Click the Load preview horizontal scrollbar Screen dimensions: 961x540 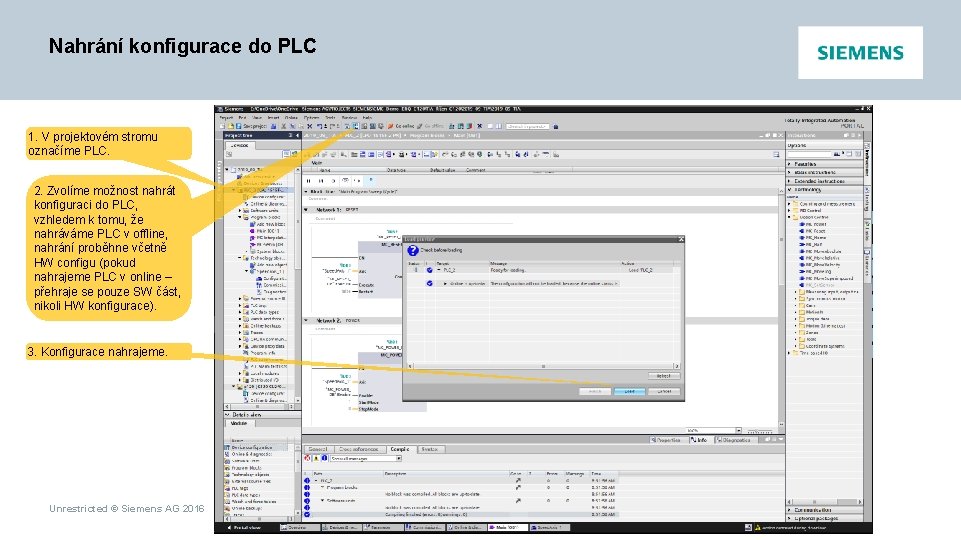click(x=543, y=366)
